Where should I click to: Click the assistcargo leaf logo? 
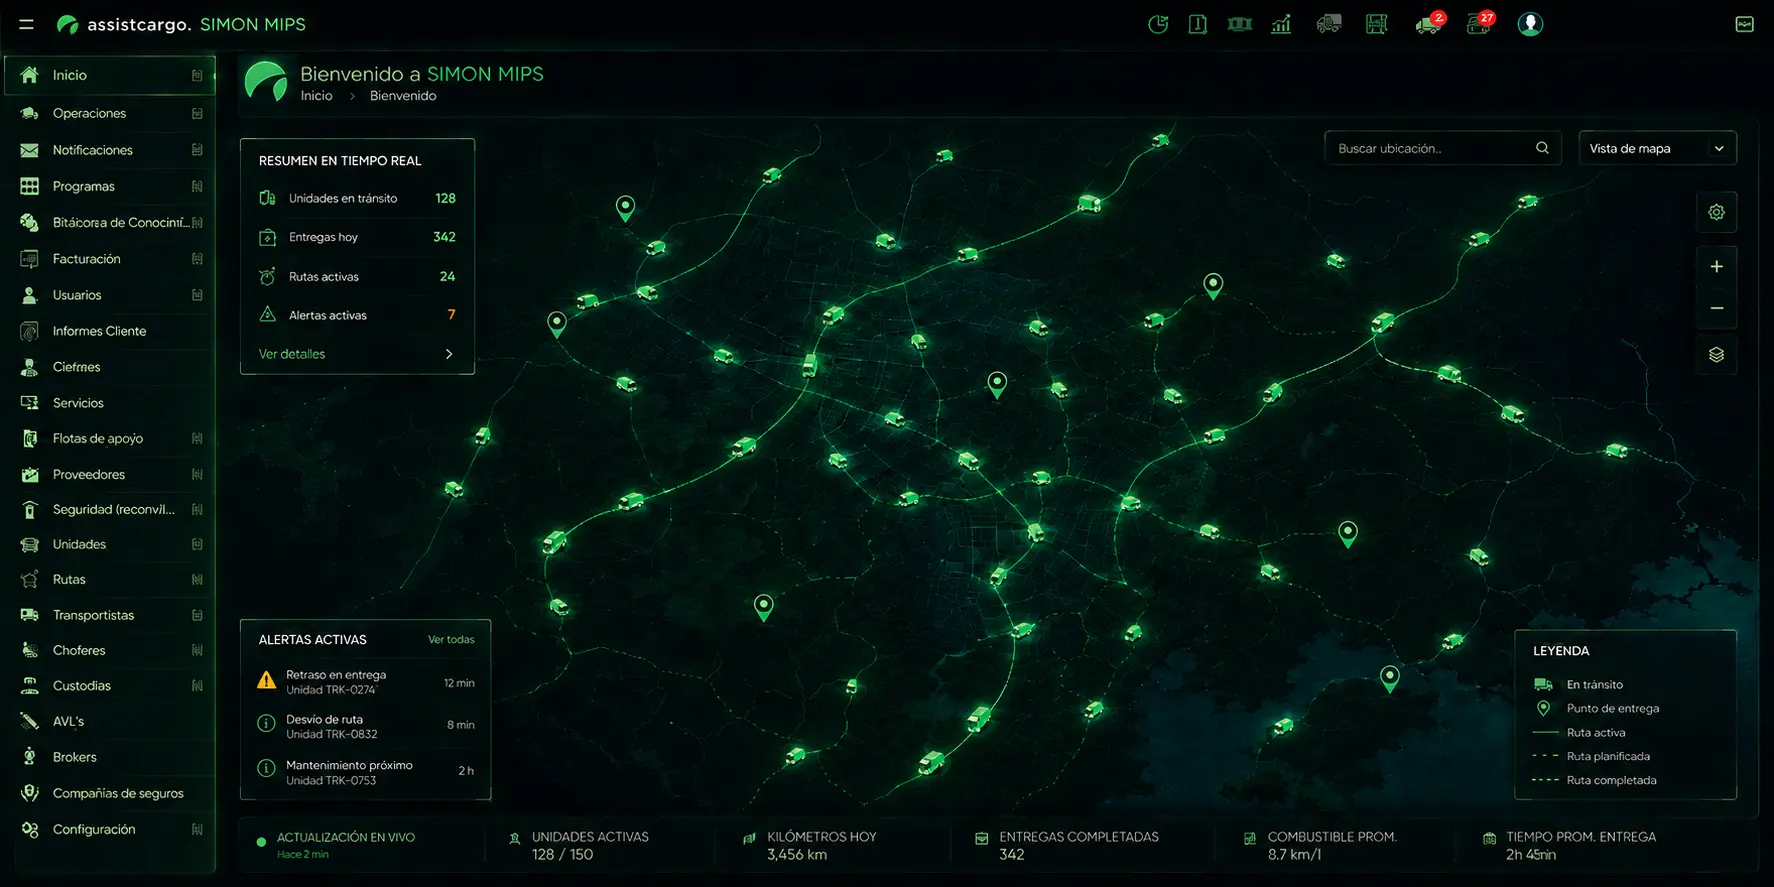[67, 24]
